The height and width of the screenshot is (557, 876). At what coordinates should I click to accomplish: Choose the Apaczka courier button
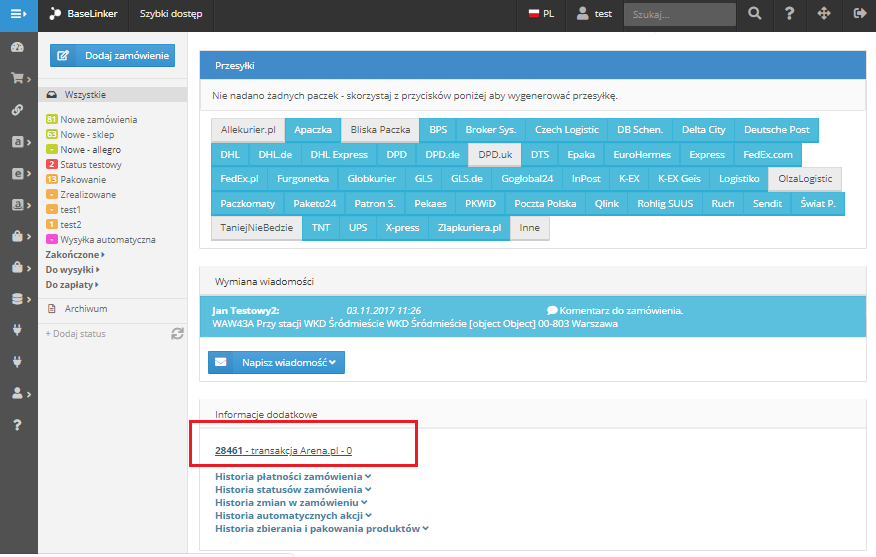[x=313, y=130]
